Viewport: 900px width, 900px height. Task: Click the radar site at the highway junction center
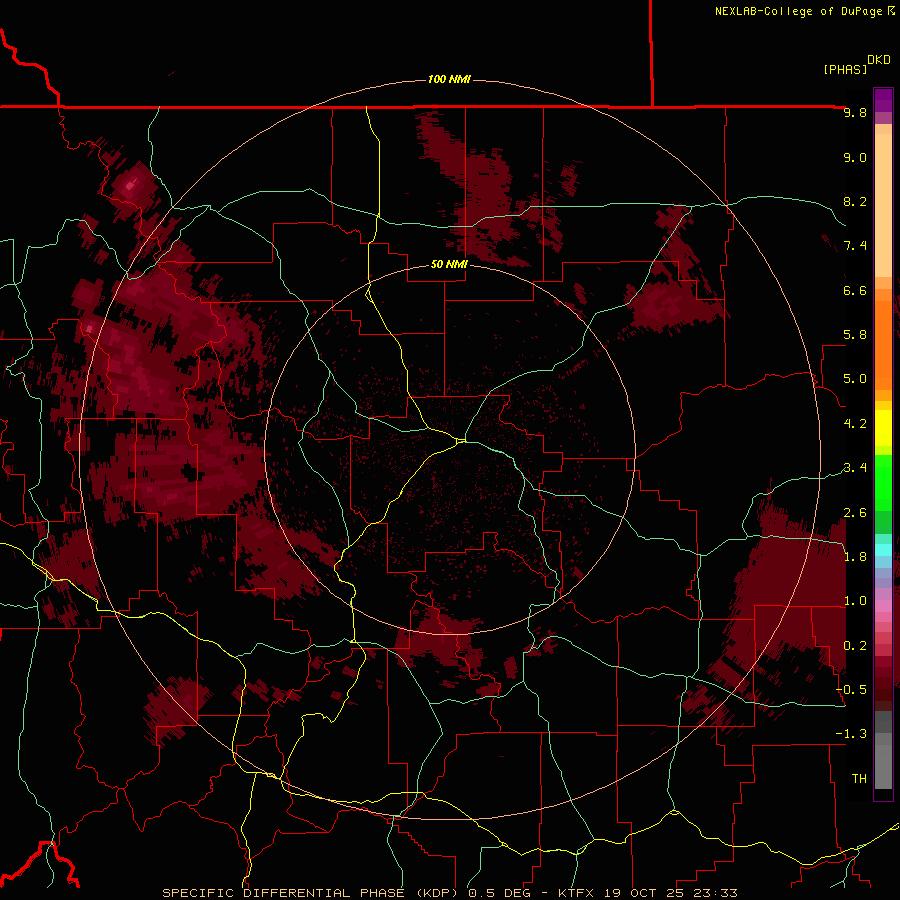(461, 441)
